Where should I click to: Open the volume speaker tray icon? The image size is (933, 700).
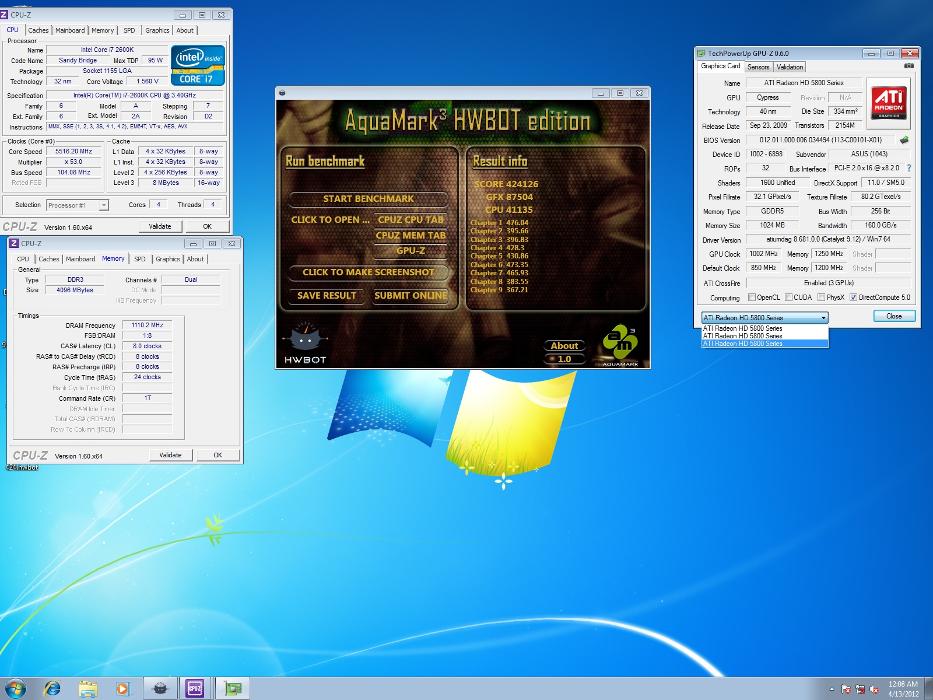click(874, 689)
